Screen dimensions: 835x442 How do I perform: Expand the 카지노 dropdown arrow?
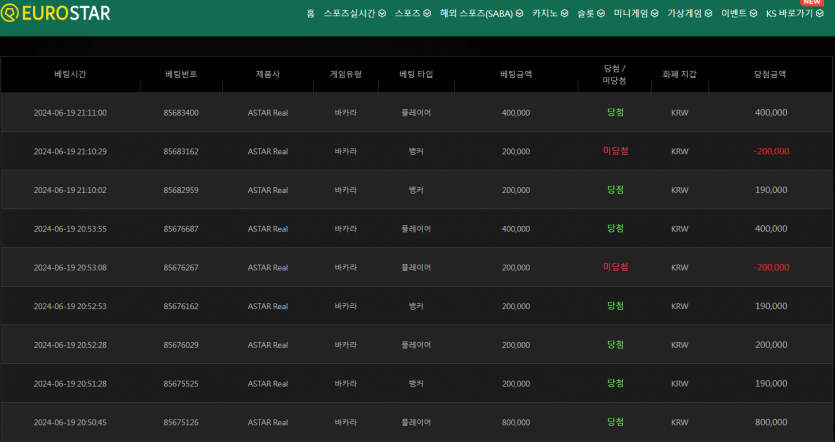tap(564, 13)
